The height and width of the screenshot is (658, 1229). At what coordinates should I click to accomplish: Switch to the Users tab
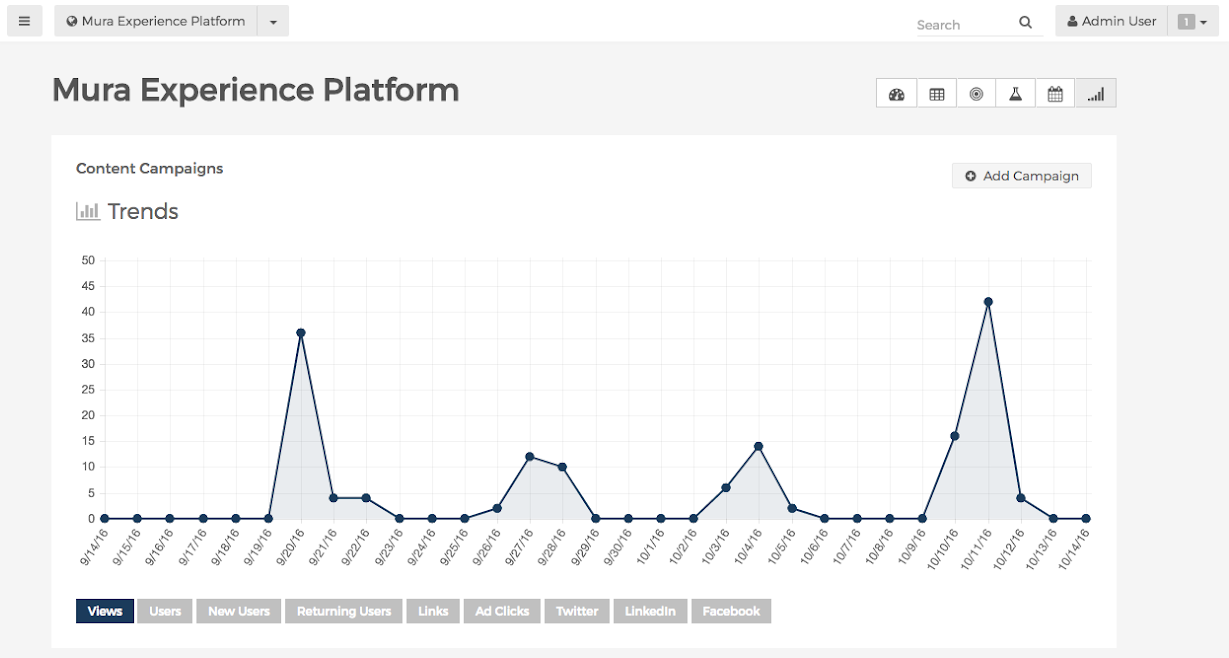(x=165, y=611)
